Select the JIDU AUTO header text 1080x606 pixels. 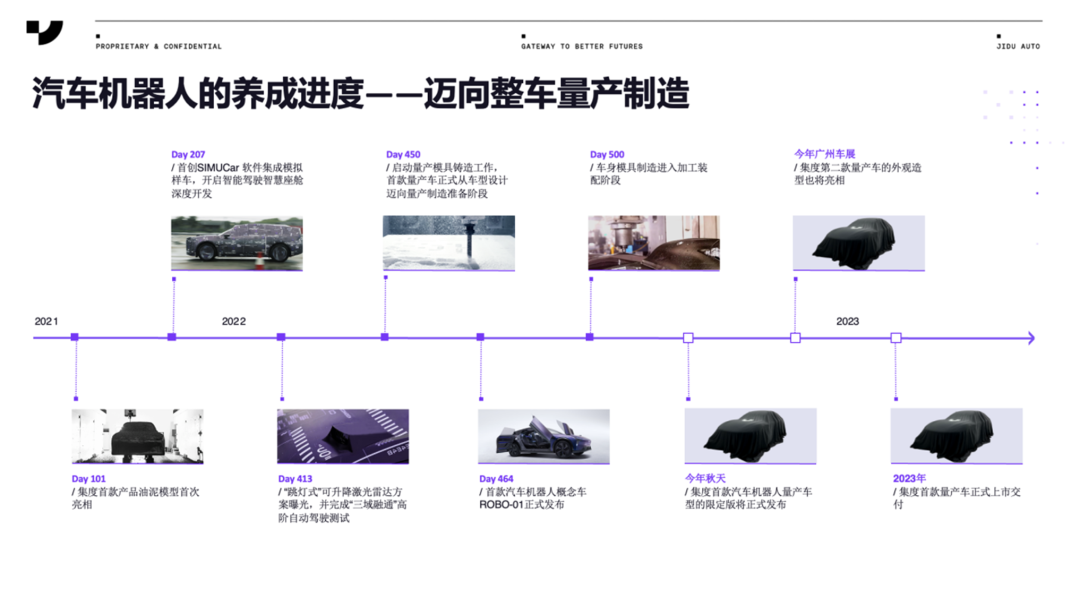pos(1018,46)
